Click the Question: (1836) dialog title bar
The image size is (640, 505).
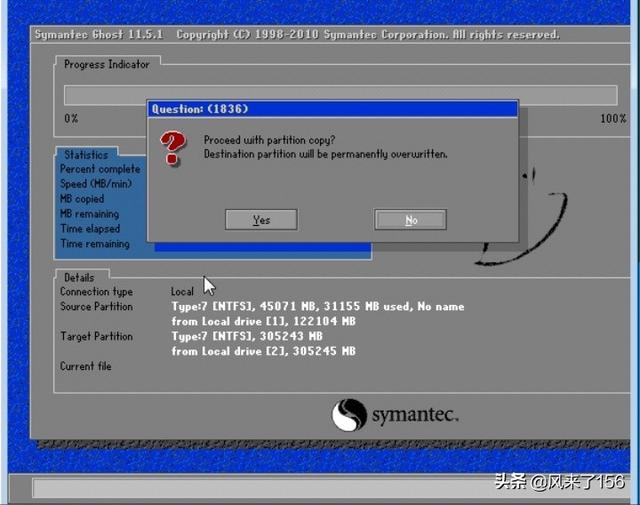332,109
